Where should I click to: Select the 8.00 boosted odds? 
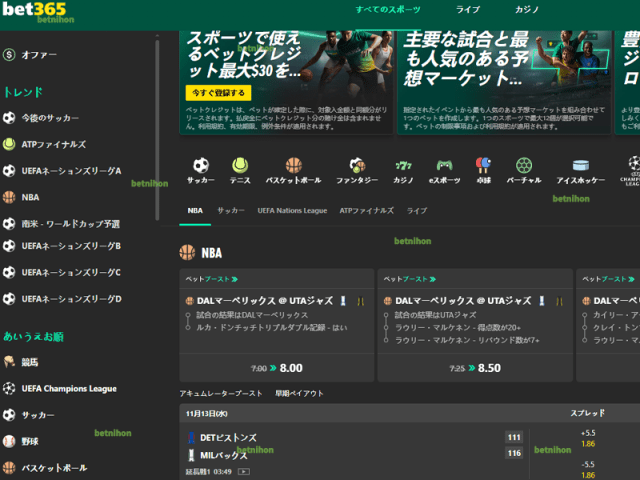click(x=291, y=368)
